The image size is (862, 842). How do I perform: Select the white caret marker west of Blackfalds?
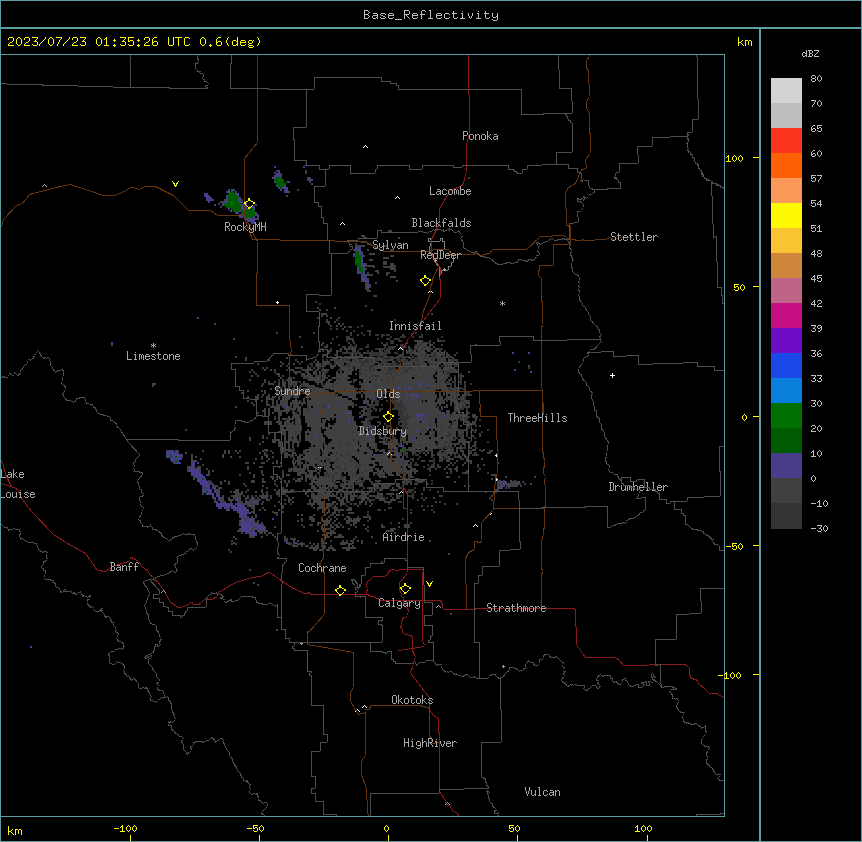pyautogui.click(x=342, y=224)
